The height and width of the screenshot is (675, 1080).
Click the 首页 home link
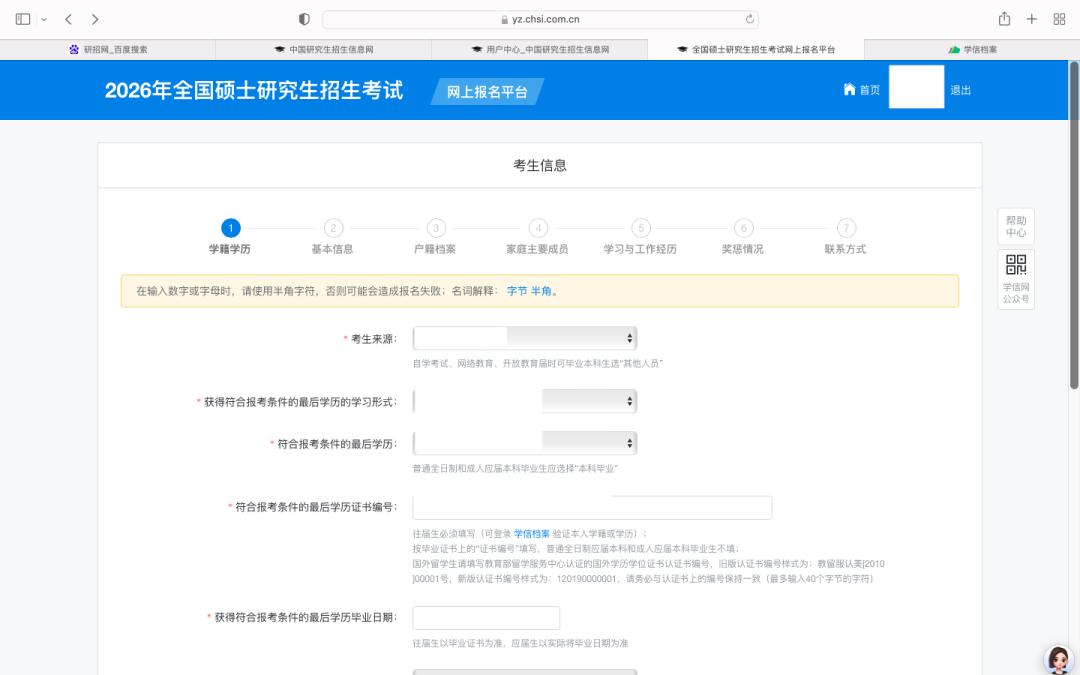point(862,90)
